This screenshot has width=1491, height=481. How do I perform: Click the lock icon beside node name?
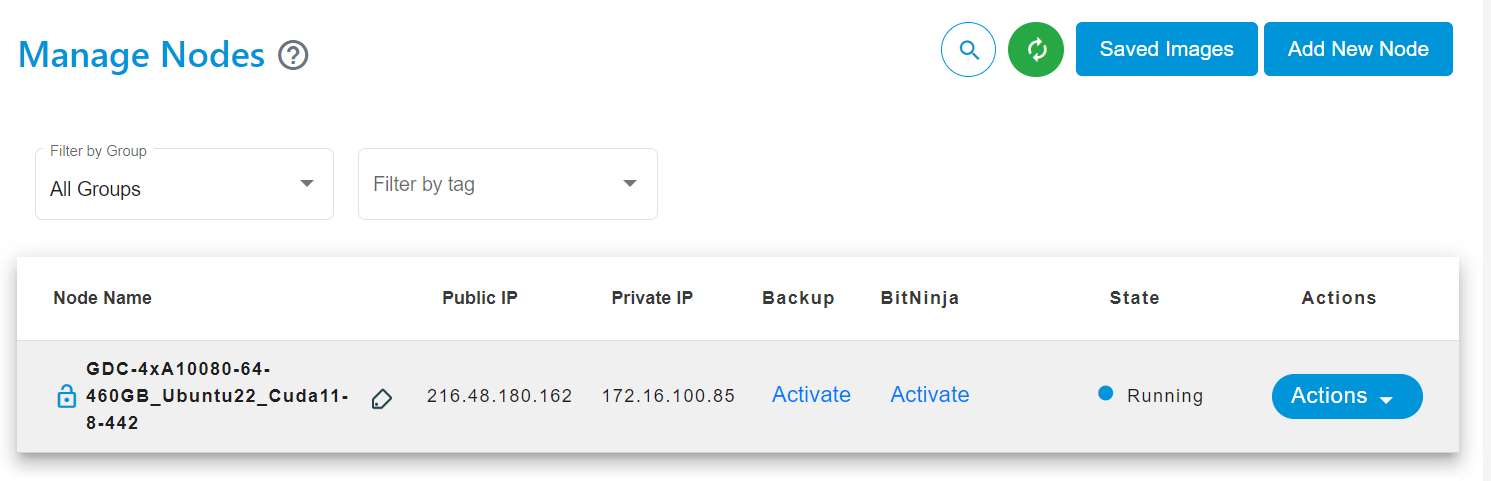click(66, 396)
